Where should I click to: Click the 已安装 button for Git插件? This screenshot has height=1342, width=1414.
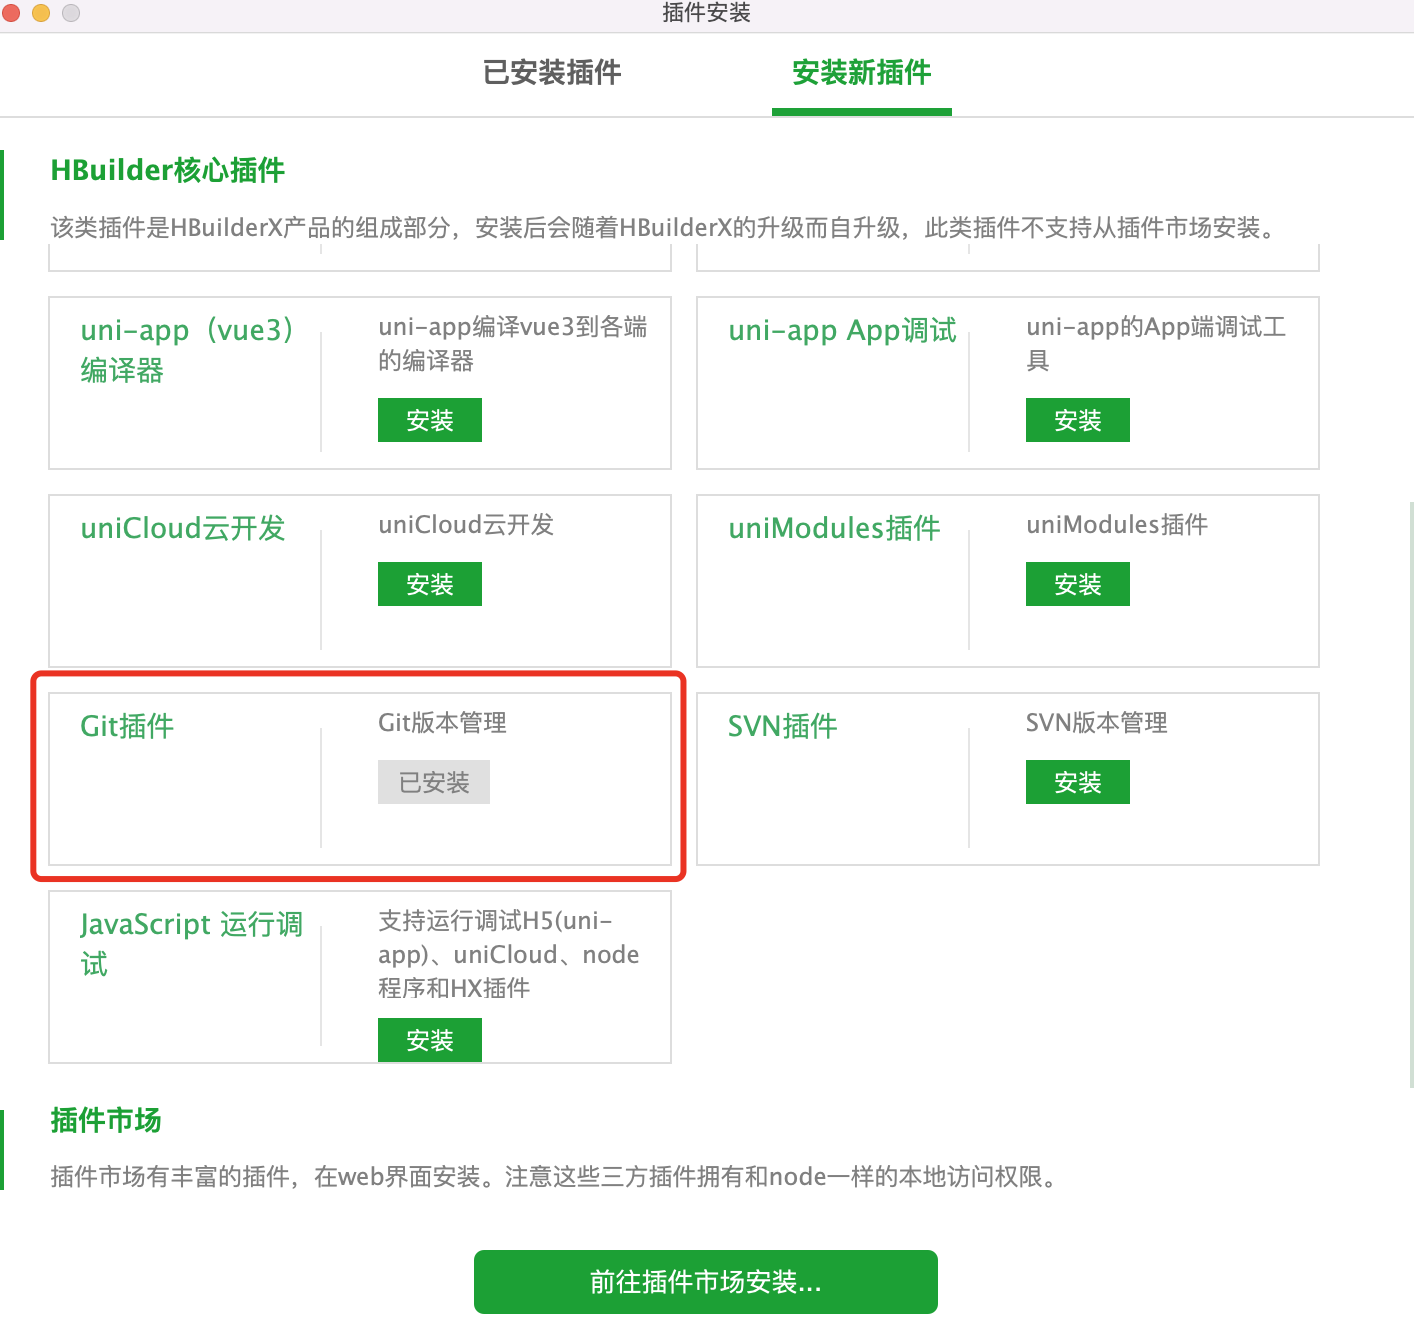pos(434,782)
